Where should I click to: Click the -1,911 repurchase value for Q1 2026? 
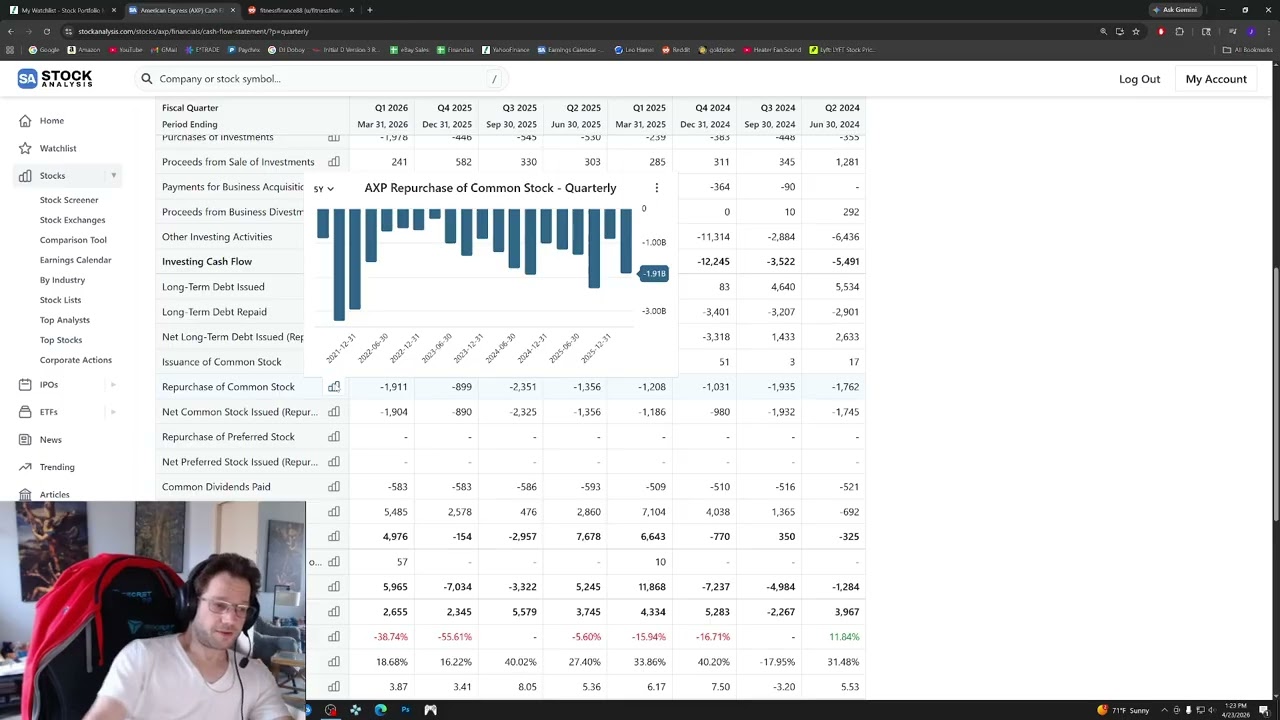coord(393,387)
